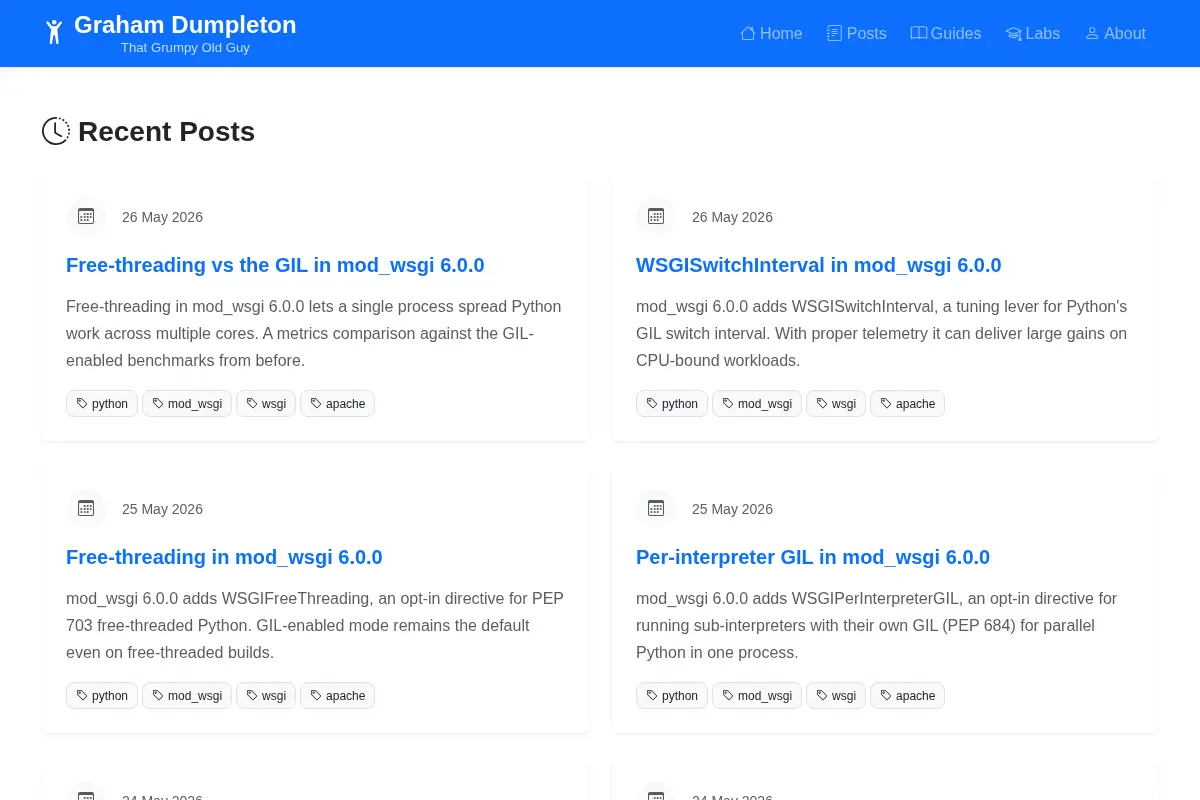Select apache tag on WSGISwitchInterval card
The width and height of the screenshot is (1200, 800).
click(x=907, y=403)
